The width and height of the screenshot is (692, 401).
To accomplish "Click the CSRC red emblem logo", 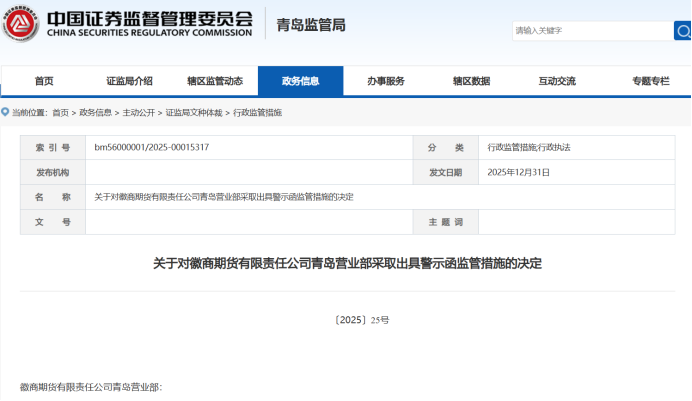I will tap(21, 26).
